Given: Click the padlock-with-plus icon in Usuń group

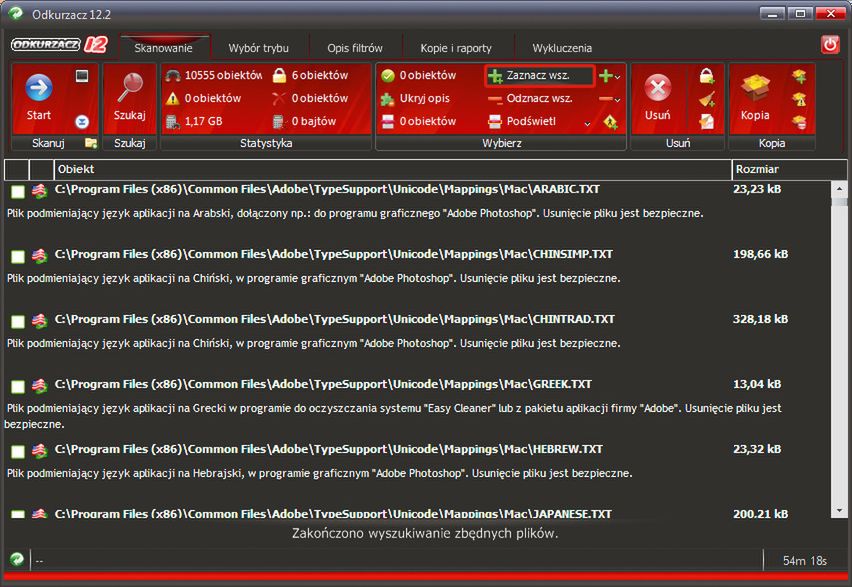Looking at the screenshot, I should click(x=706, y=76).
